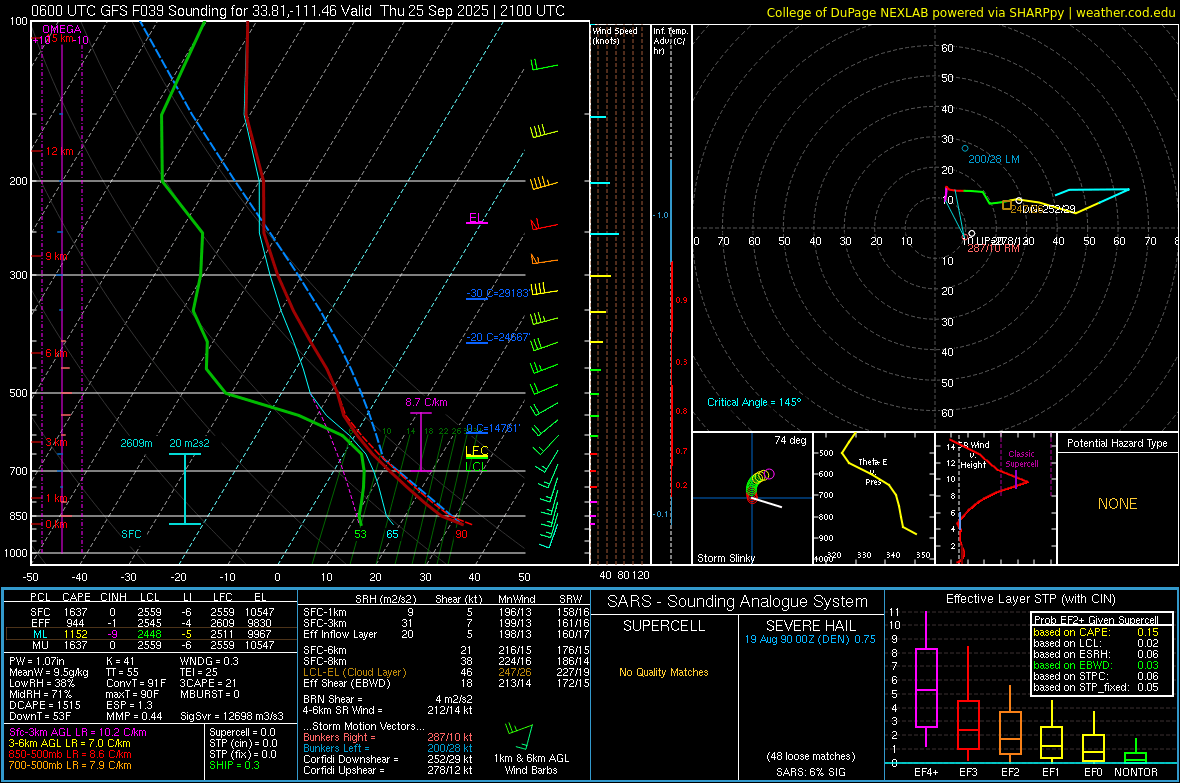Screen dimensions: 1180x783
Task: Select the OMEGA label at top left
Action: [62, 29]
